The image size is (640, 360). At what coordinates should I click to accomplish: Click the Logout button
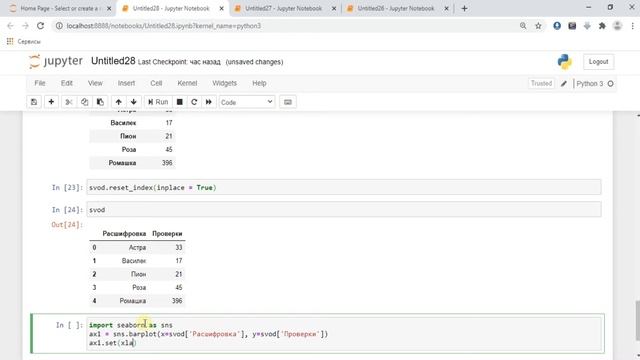(598, 62)
